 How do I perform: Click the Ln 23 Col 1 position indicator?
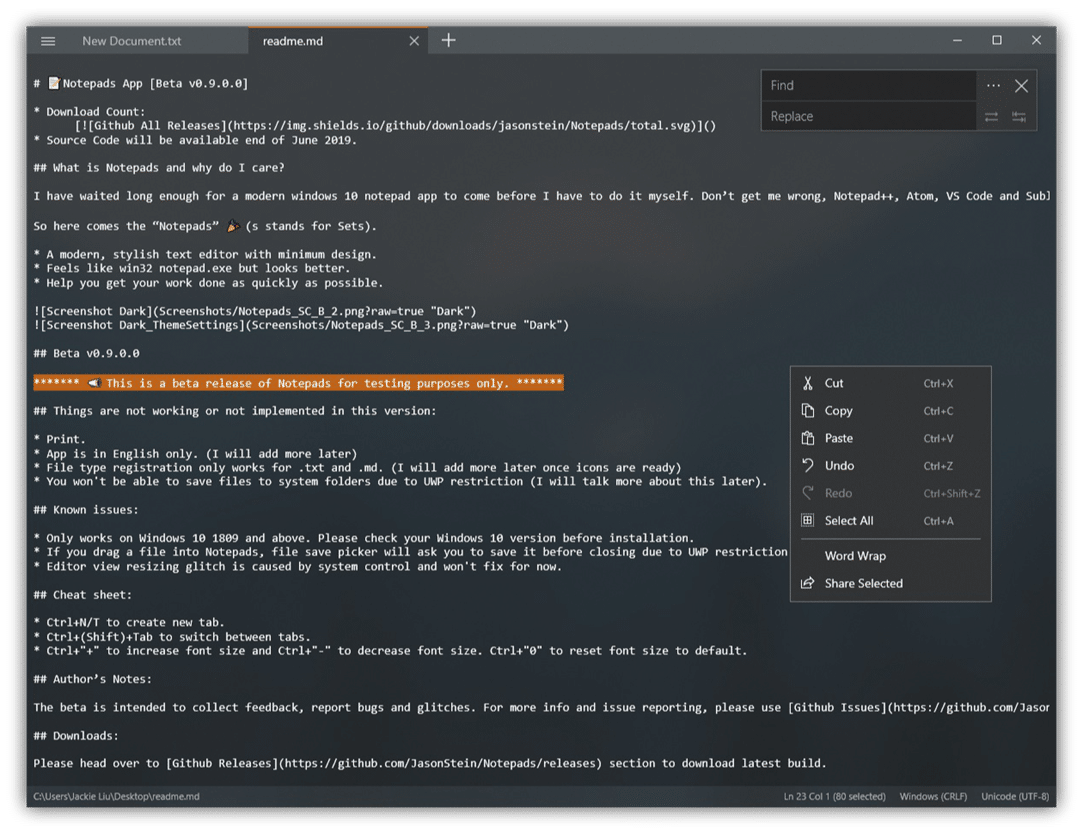click(836, 797)
